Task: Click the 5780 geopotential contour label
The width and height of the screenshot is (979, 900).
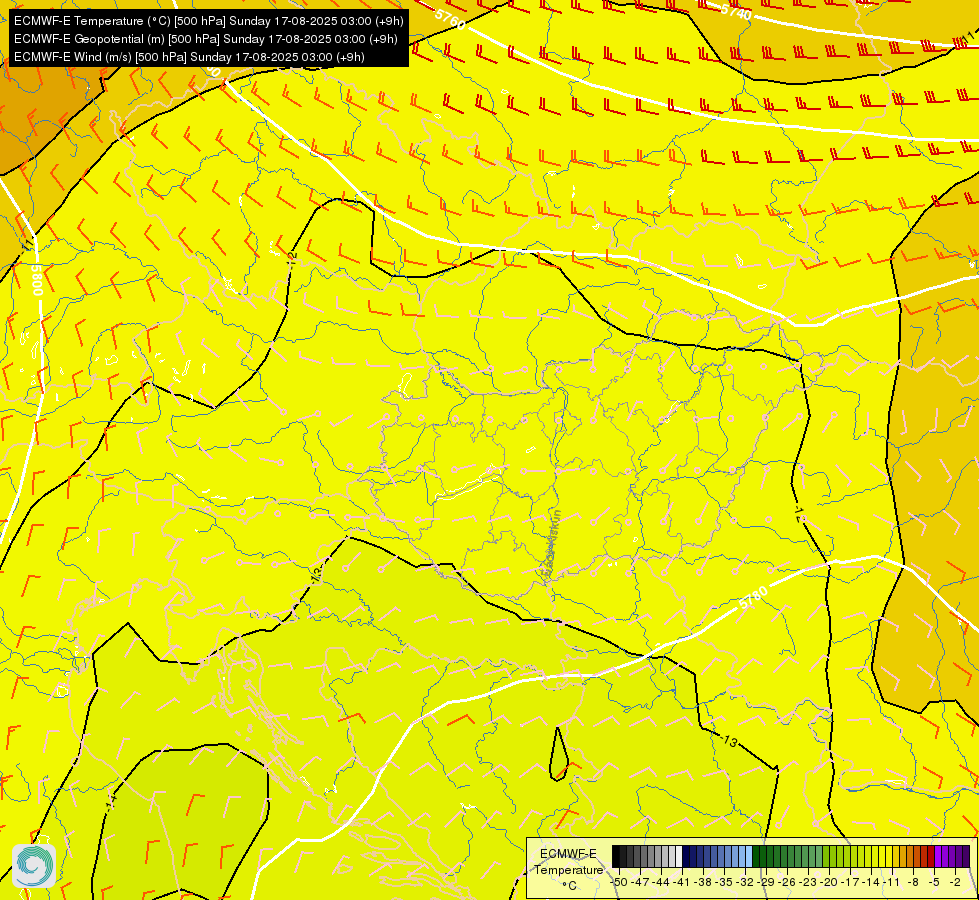Action: pyautogui.click(x=753, y=599)
